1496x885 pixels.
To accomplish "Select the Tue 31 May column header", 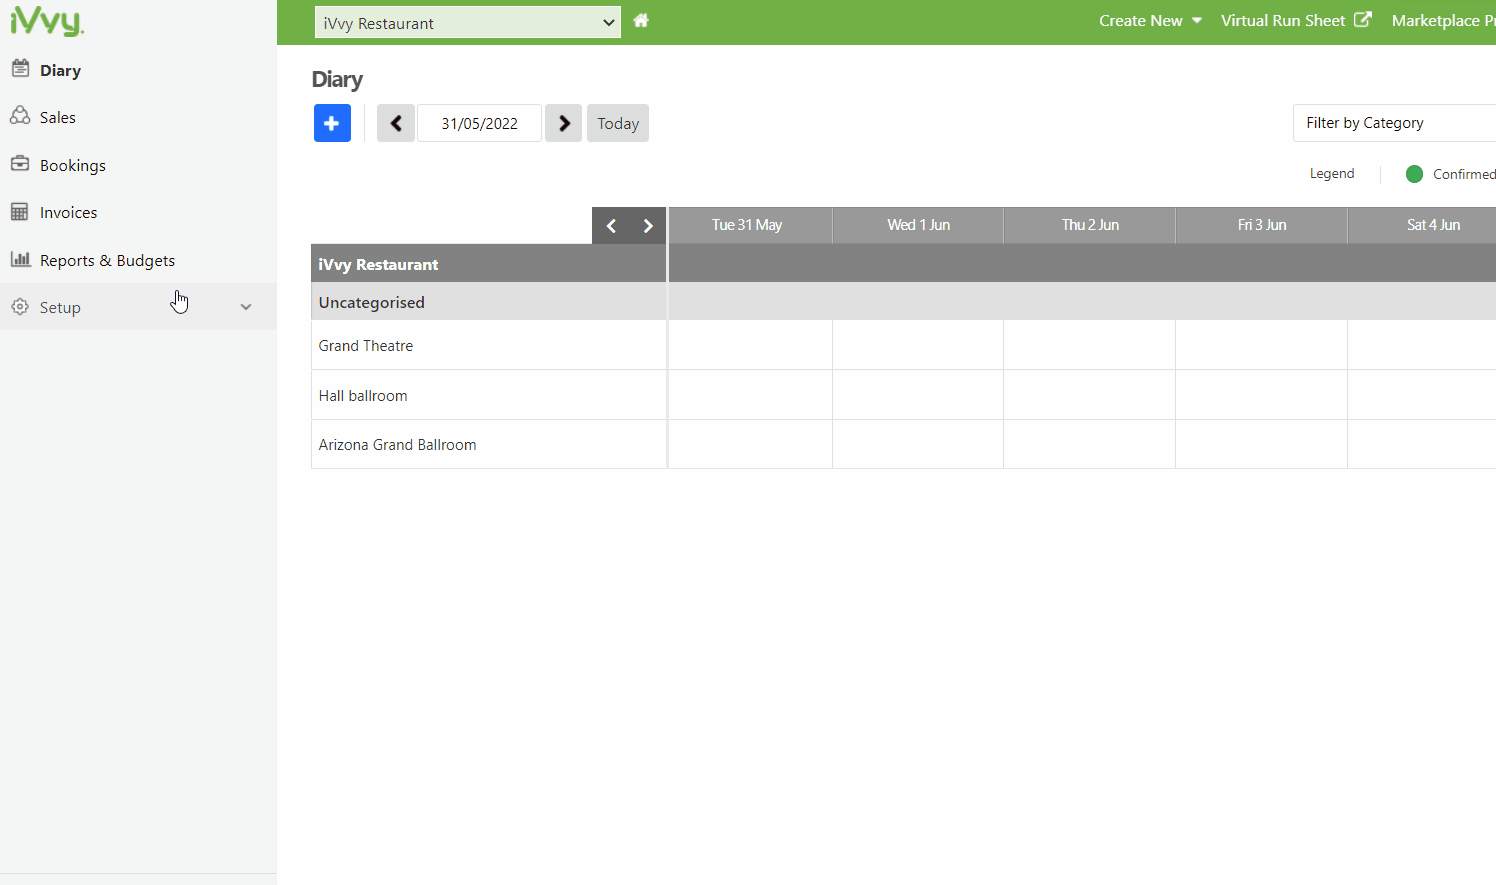I will [750, 225].
